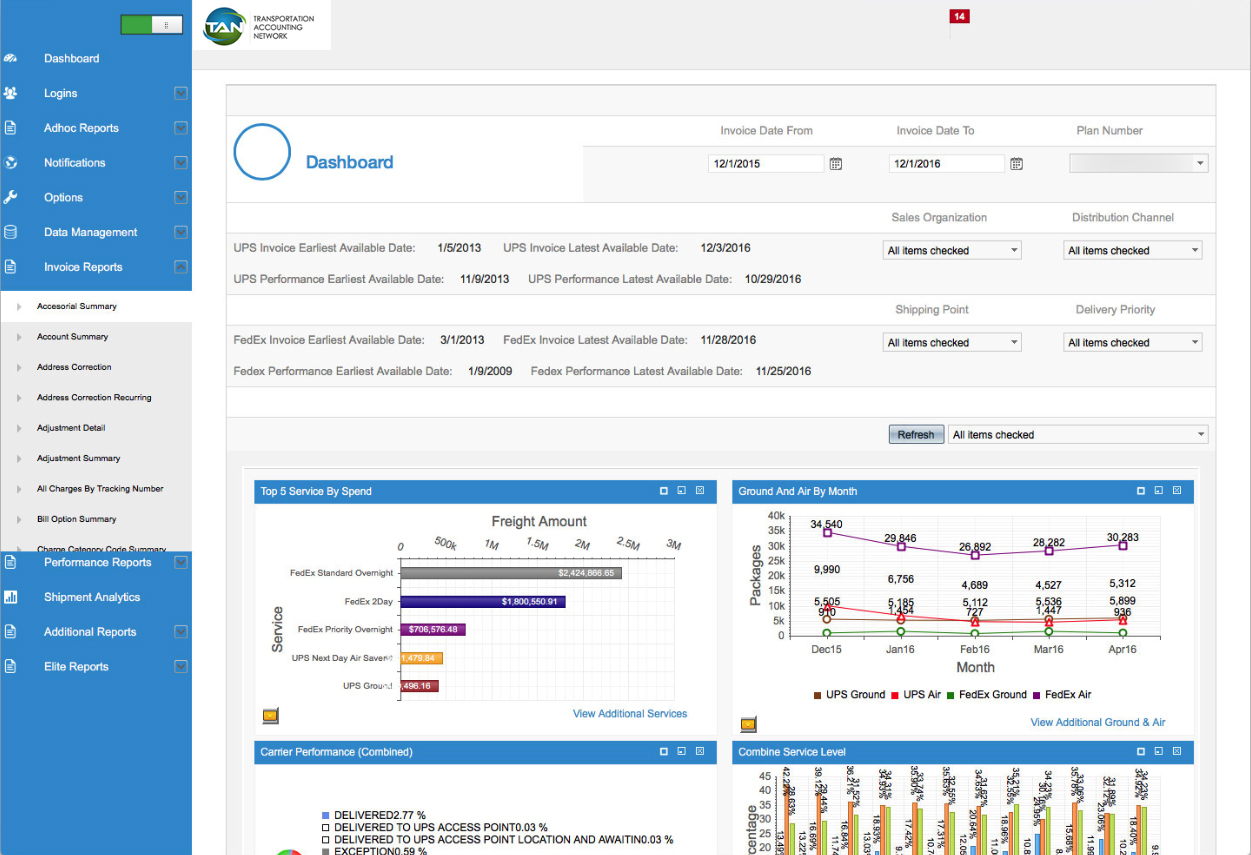
Task: Open the Adjustment Summary report
Action: 78,458
